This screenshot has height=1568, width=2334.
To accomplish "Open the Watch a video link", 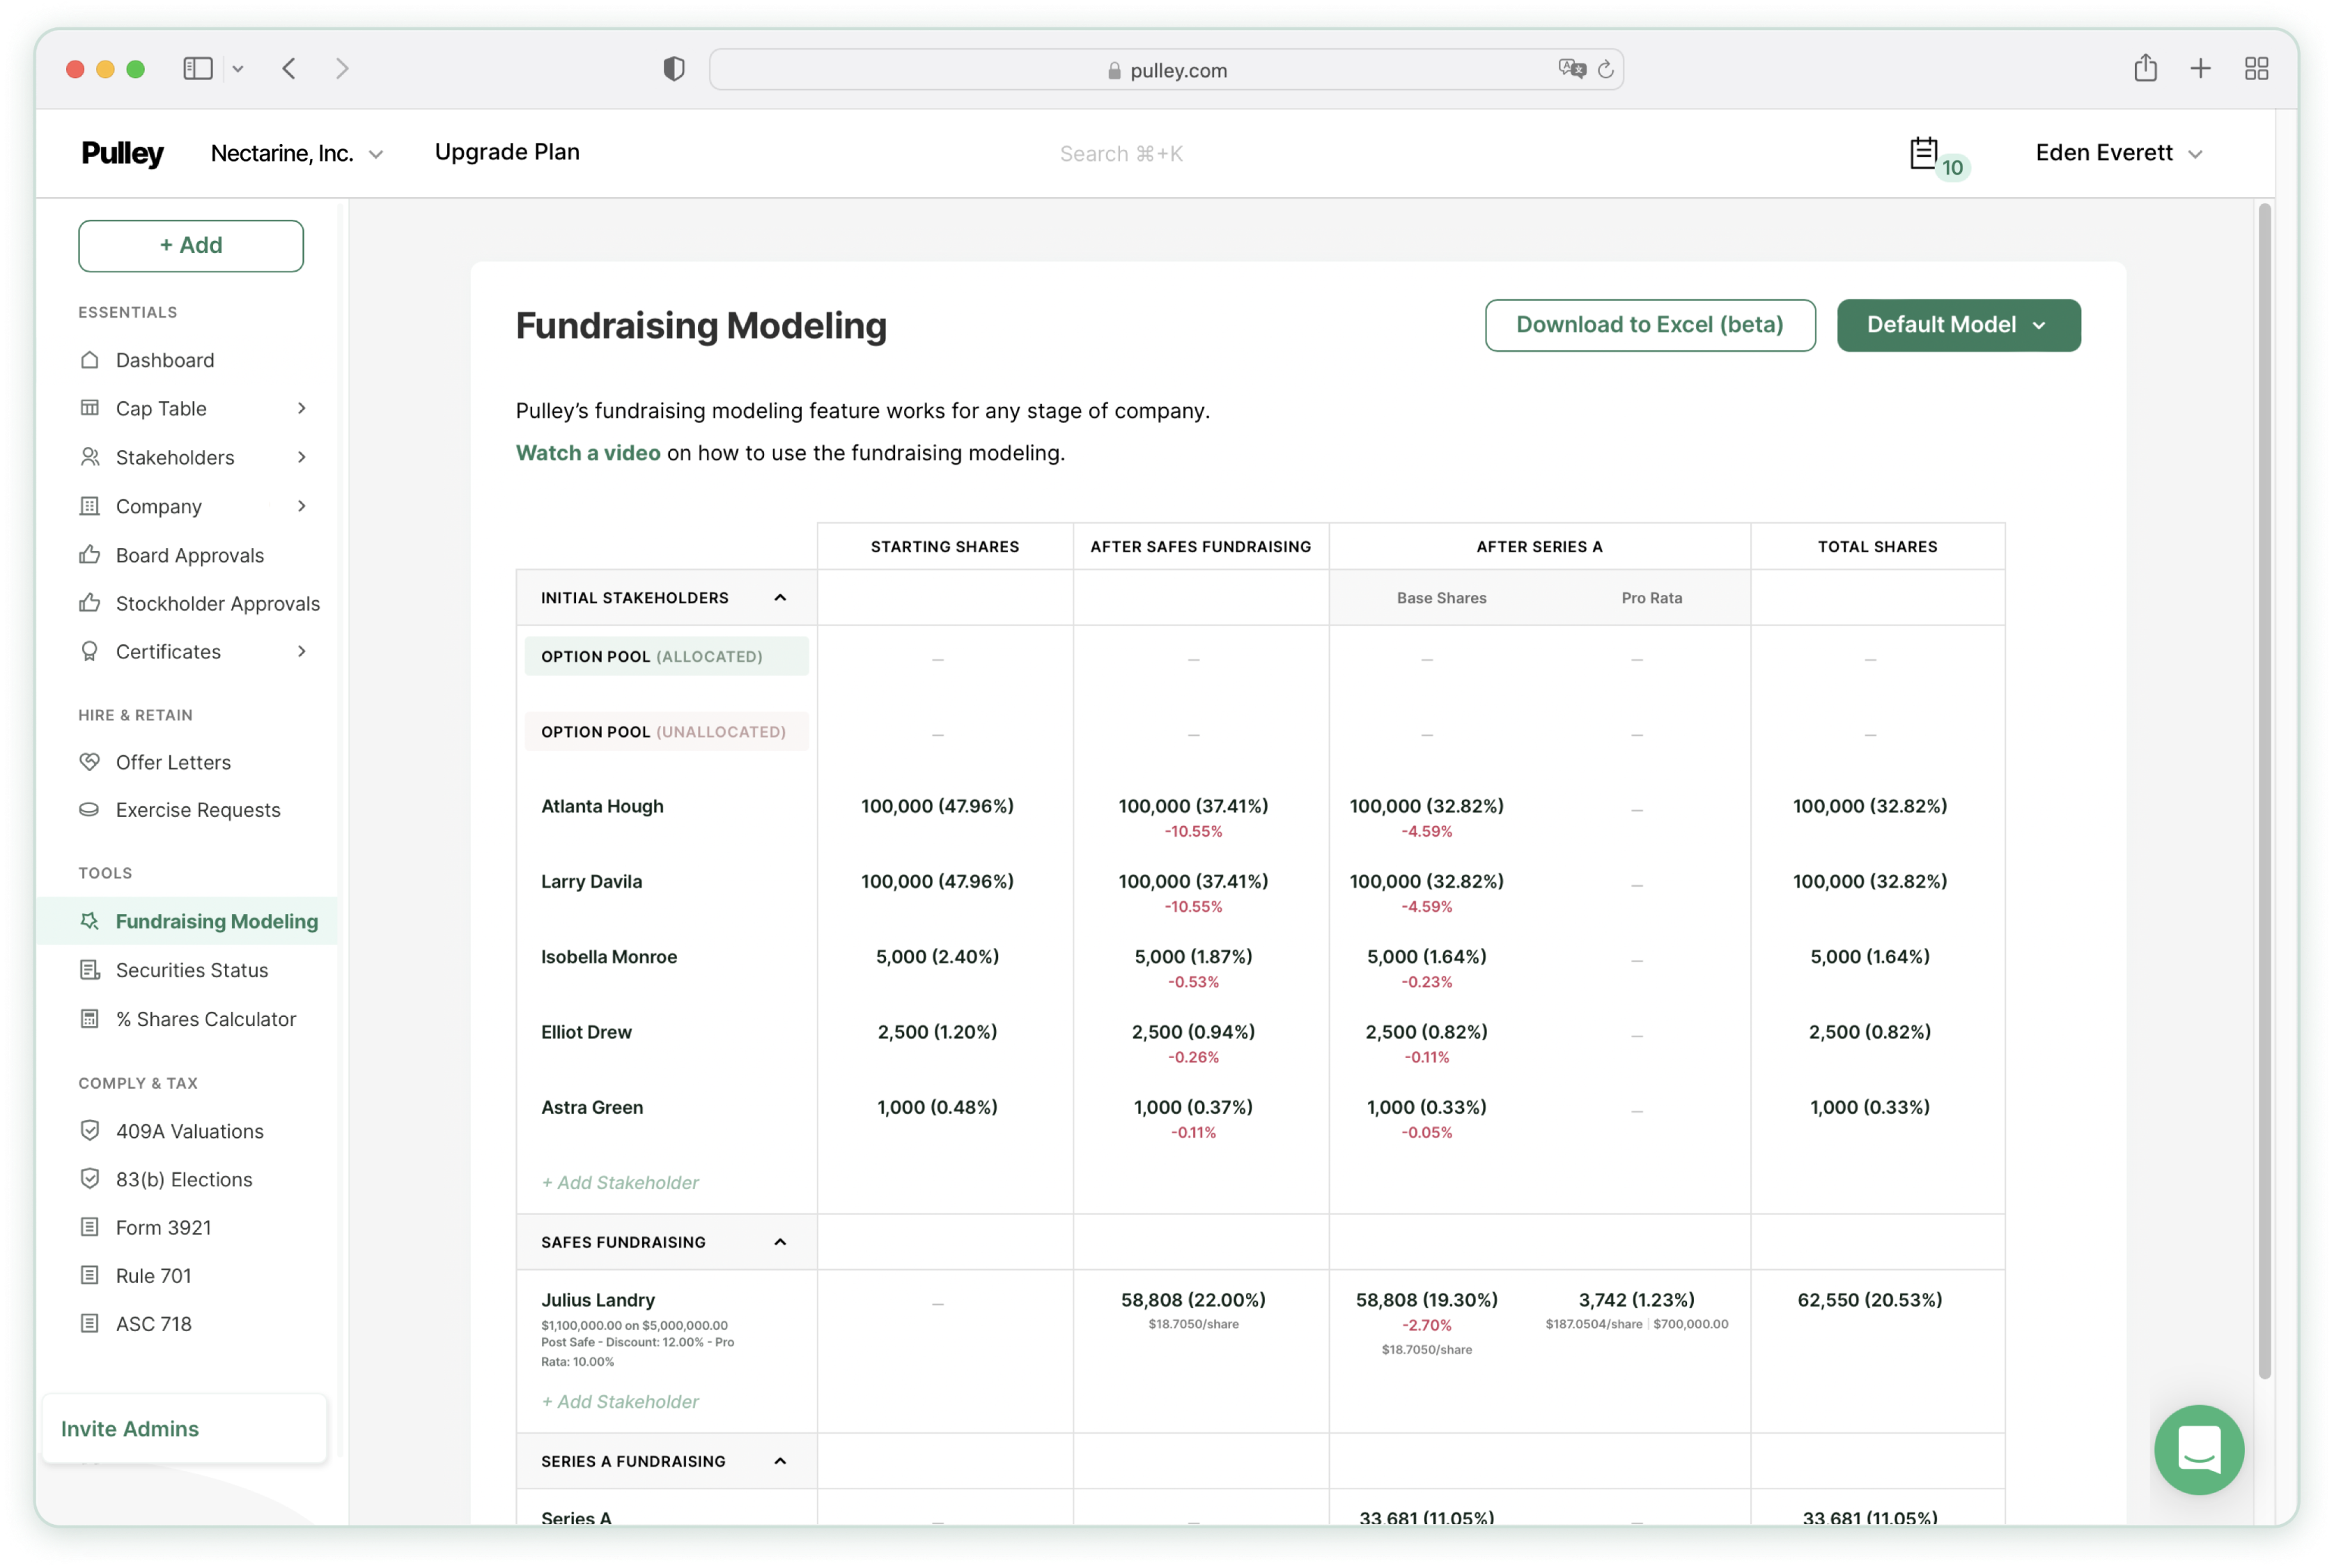I will coord(588,453).
